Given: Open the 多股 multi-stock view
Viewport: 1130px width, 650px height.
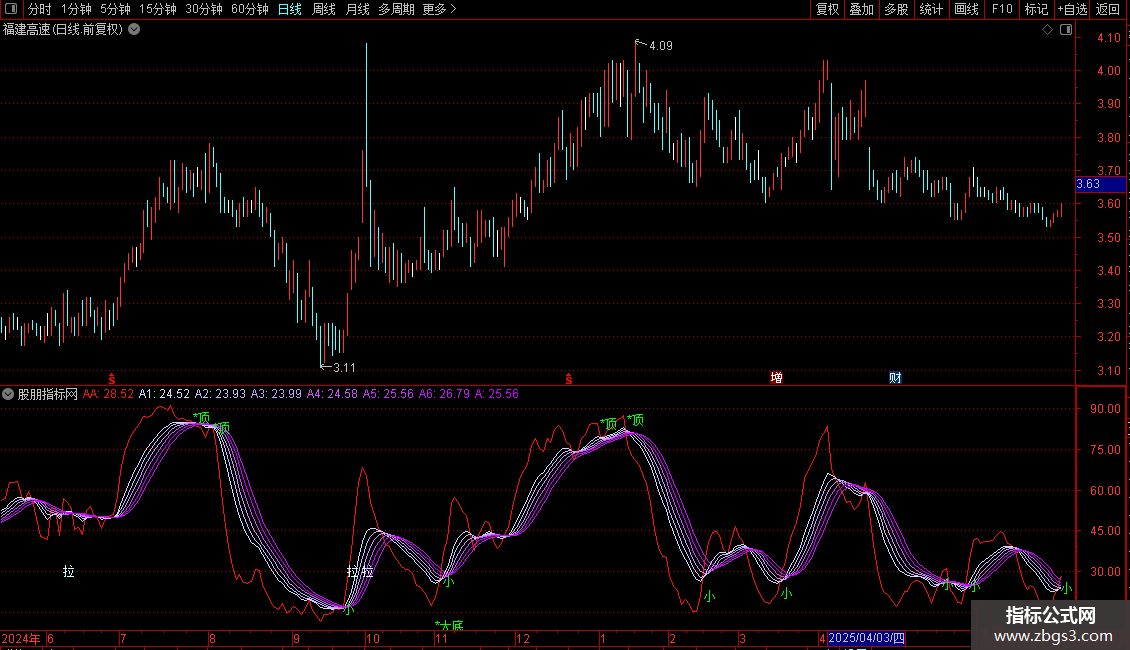Looking at the screenshot, I should 896,9.
